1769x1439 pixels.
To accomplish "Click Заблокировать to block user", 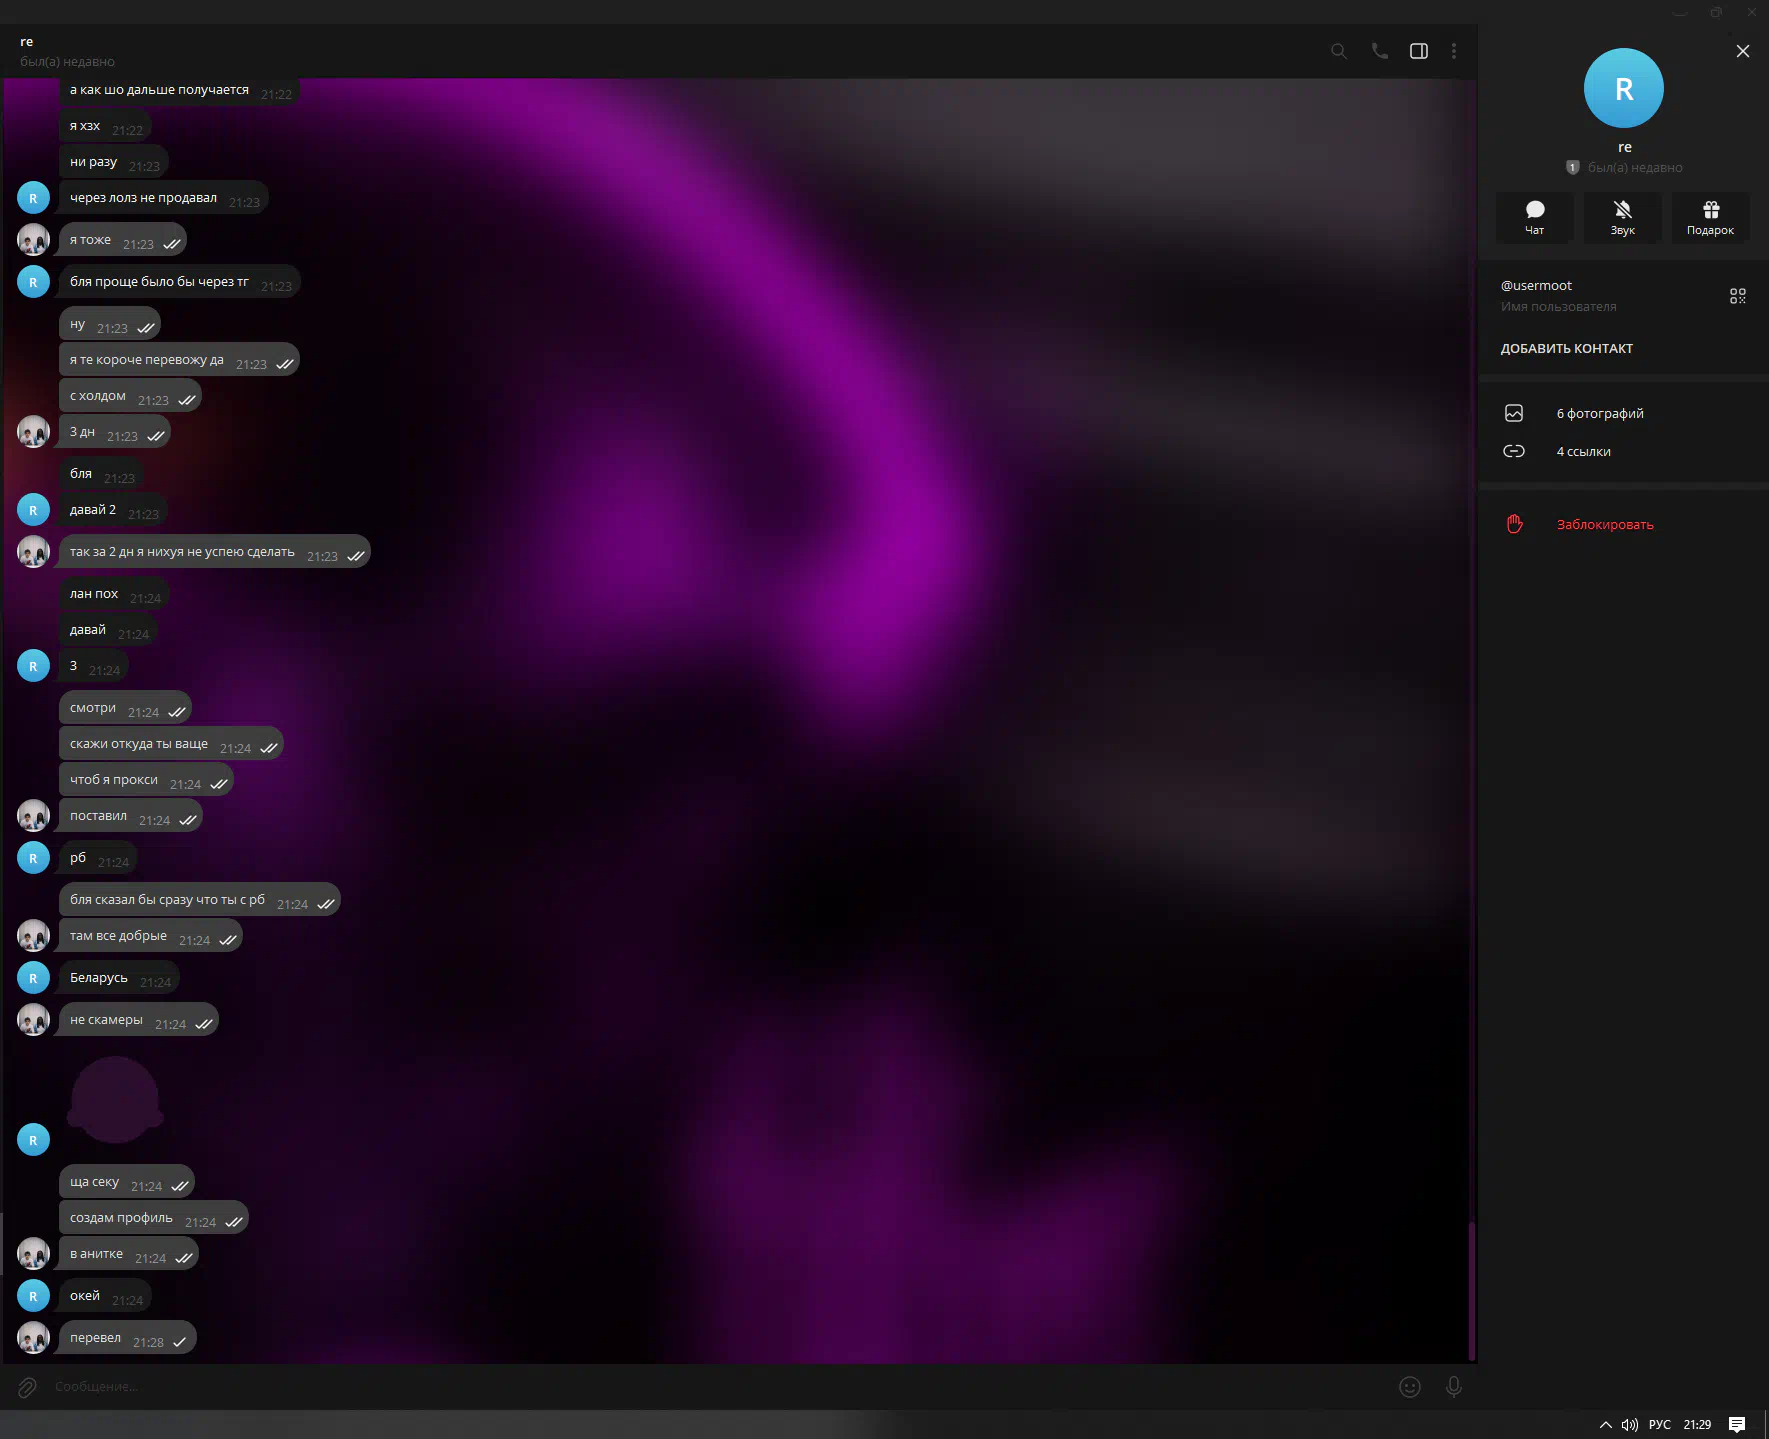I will click(x=1604, y=525).
